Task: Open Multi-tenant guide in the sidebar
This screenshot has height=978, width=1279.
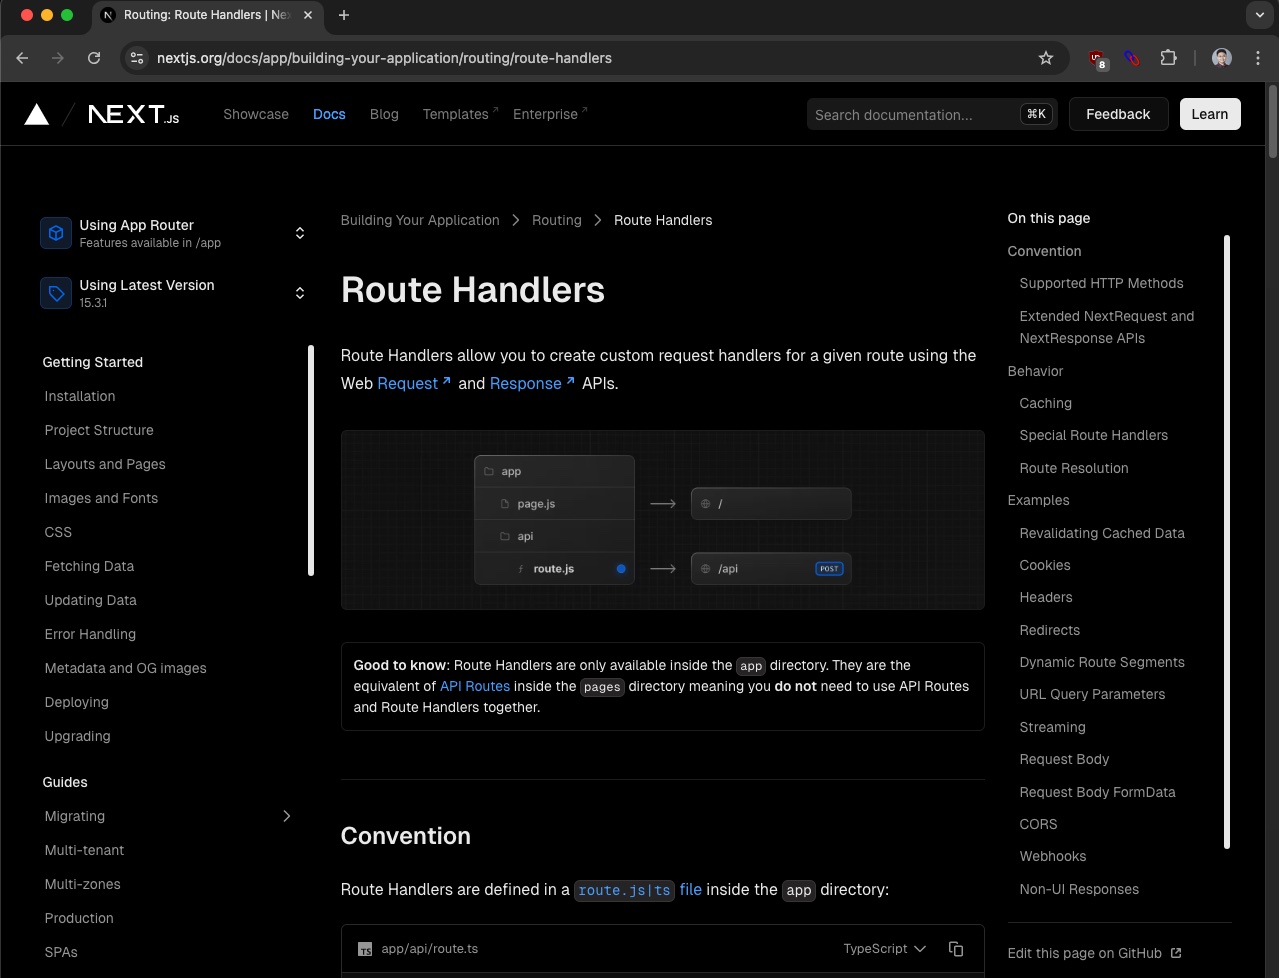Action: (x=84, y=850)
